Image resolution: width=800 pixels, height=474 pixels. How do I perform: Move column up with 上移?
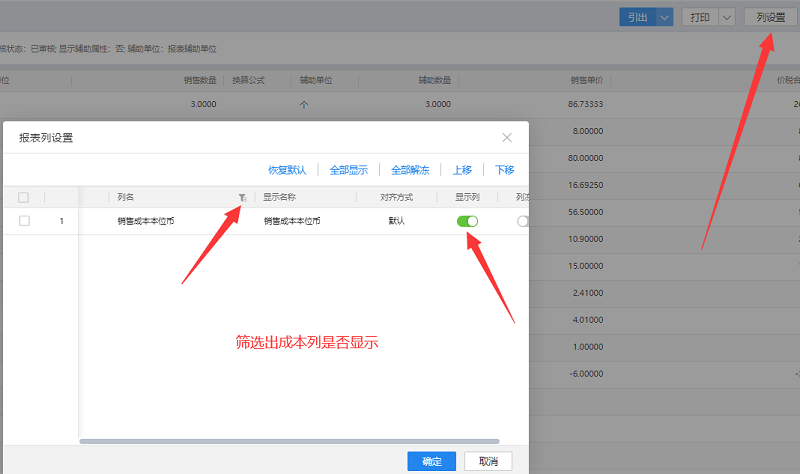pyautogui.click(x=462, y=170)
